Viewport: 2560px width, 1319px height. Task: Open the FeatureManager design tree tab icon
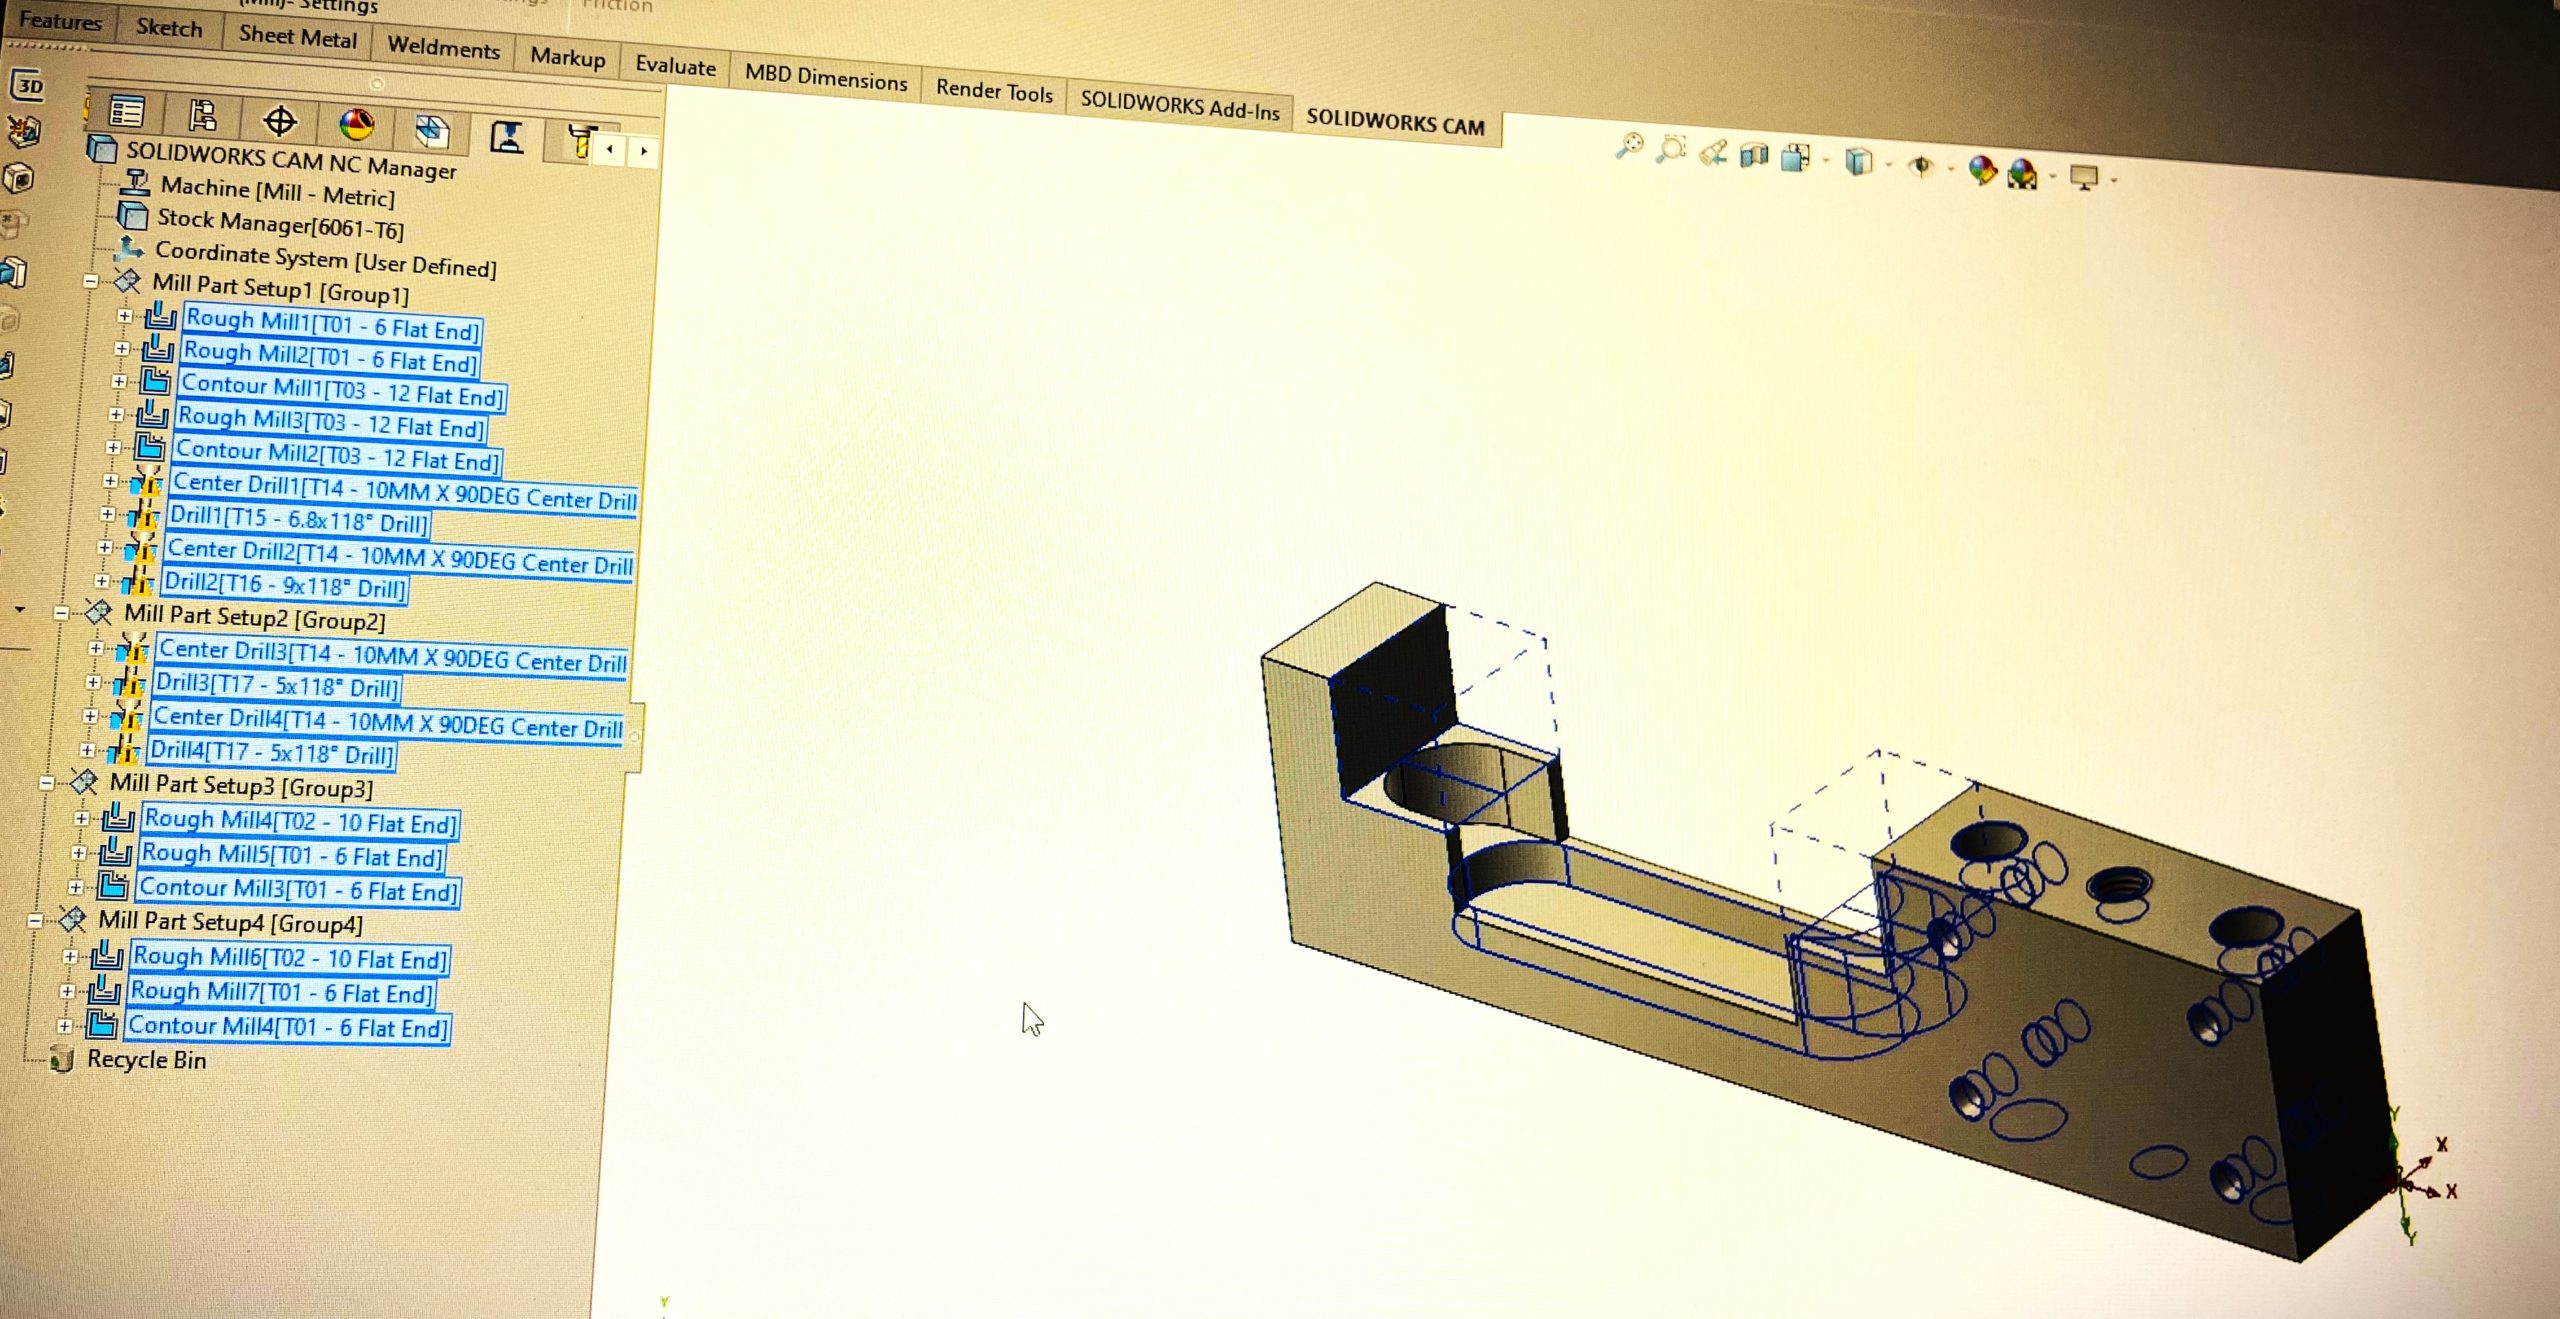pyautogui.click(x=127, y=113)
